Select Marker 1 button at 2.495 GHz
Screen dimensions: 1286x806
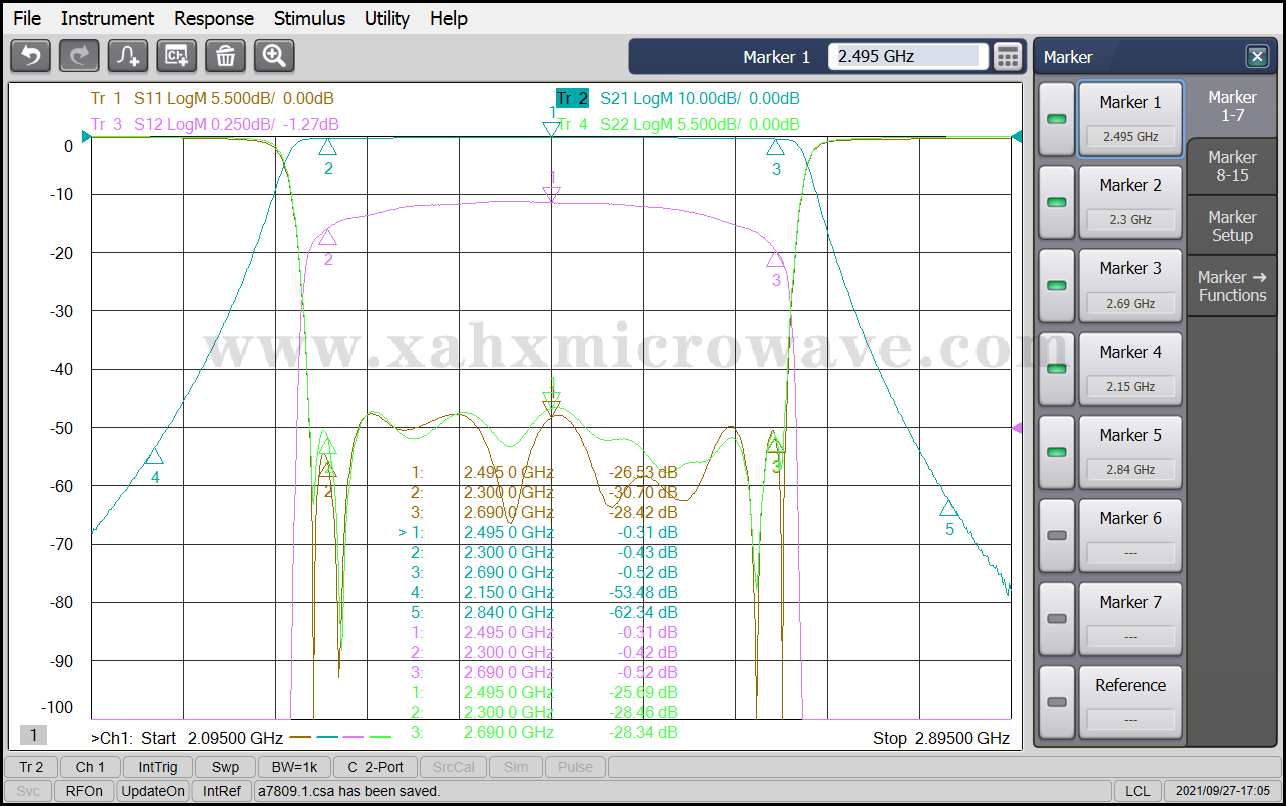1130,119
